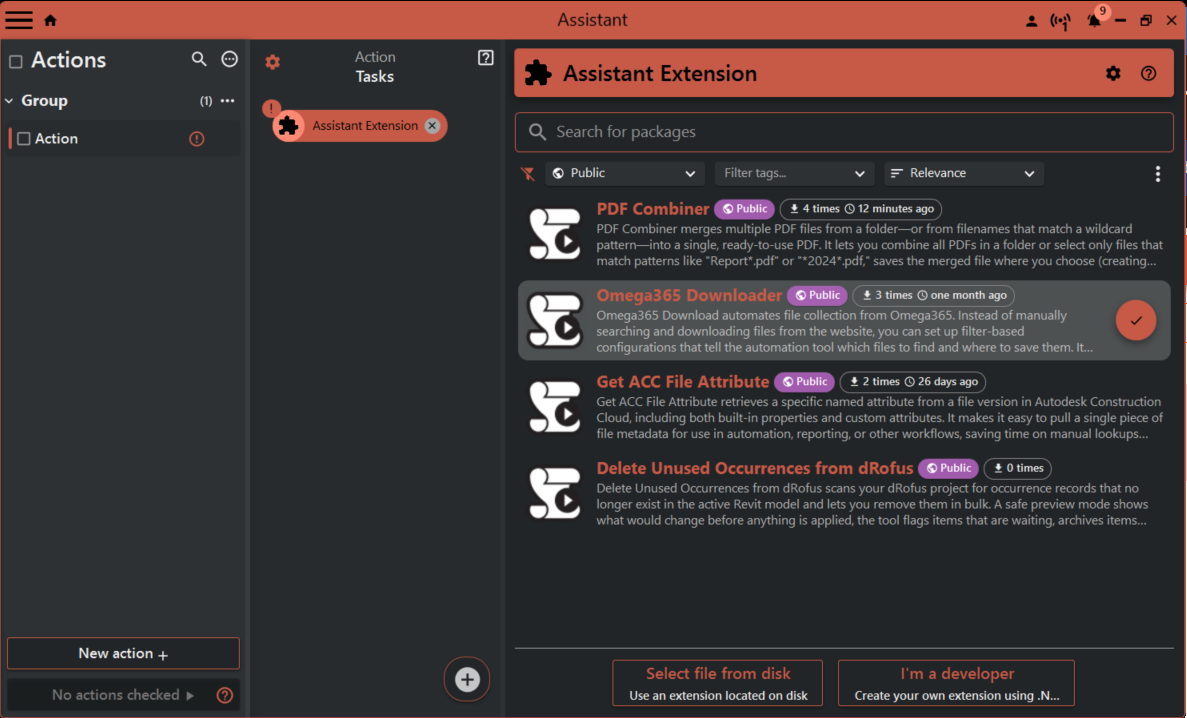Open the Assistant Extension help icon

click(1148, 73)
